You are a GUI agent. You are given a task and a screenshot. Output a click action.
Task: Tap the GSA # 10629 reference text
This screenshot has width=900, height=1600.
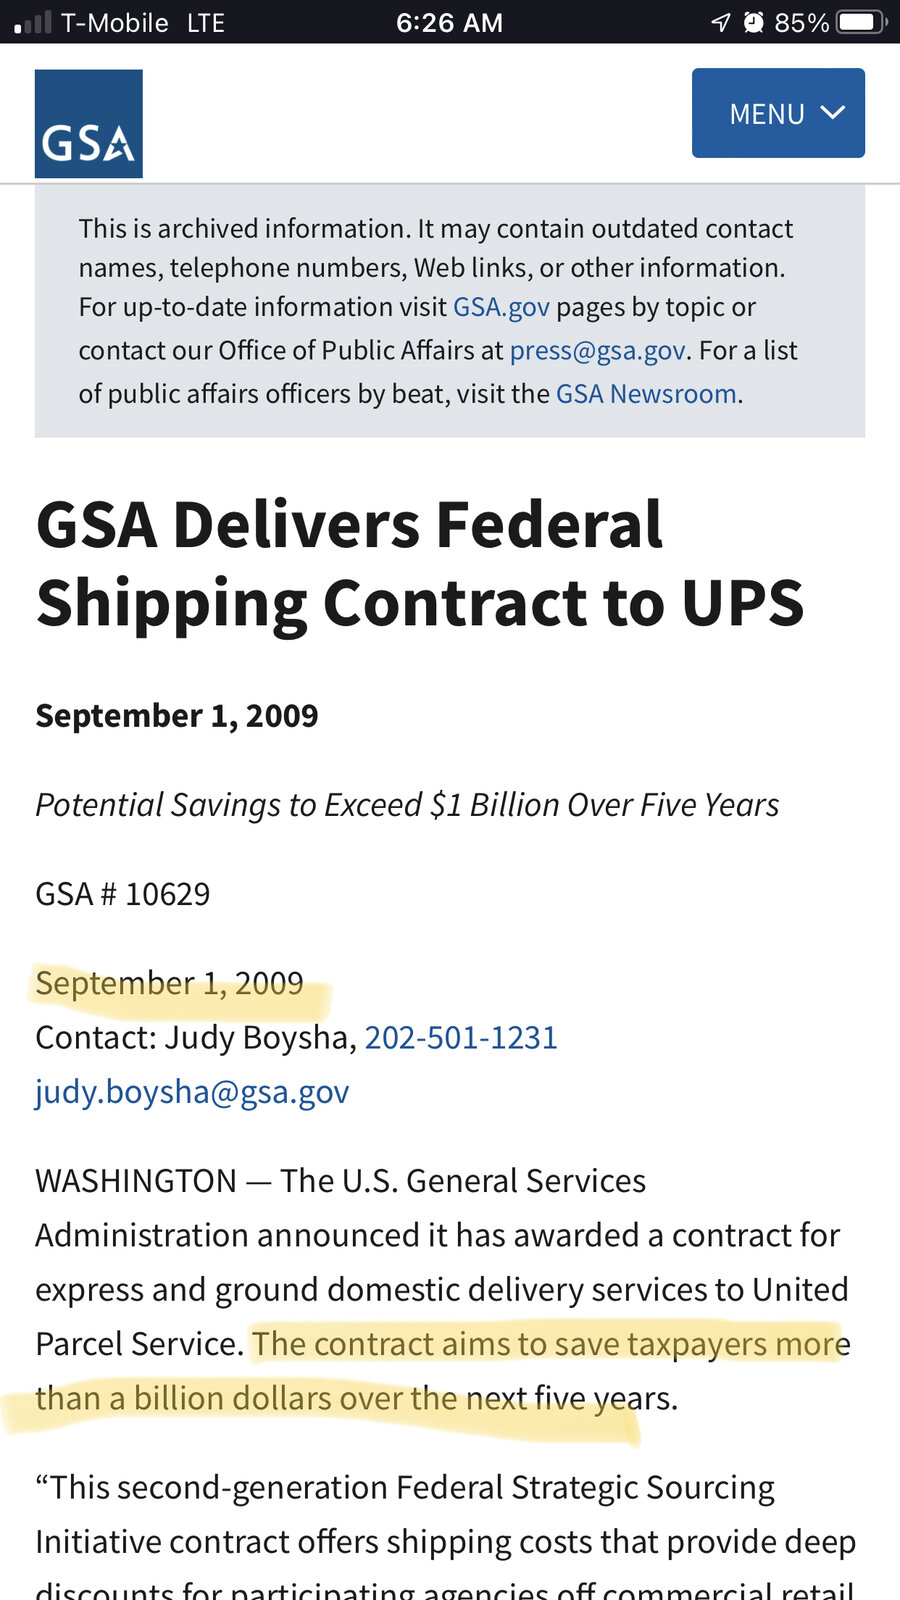point(123,894)
